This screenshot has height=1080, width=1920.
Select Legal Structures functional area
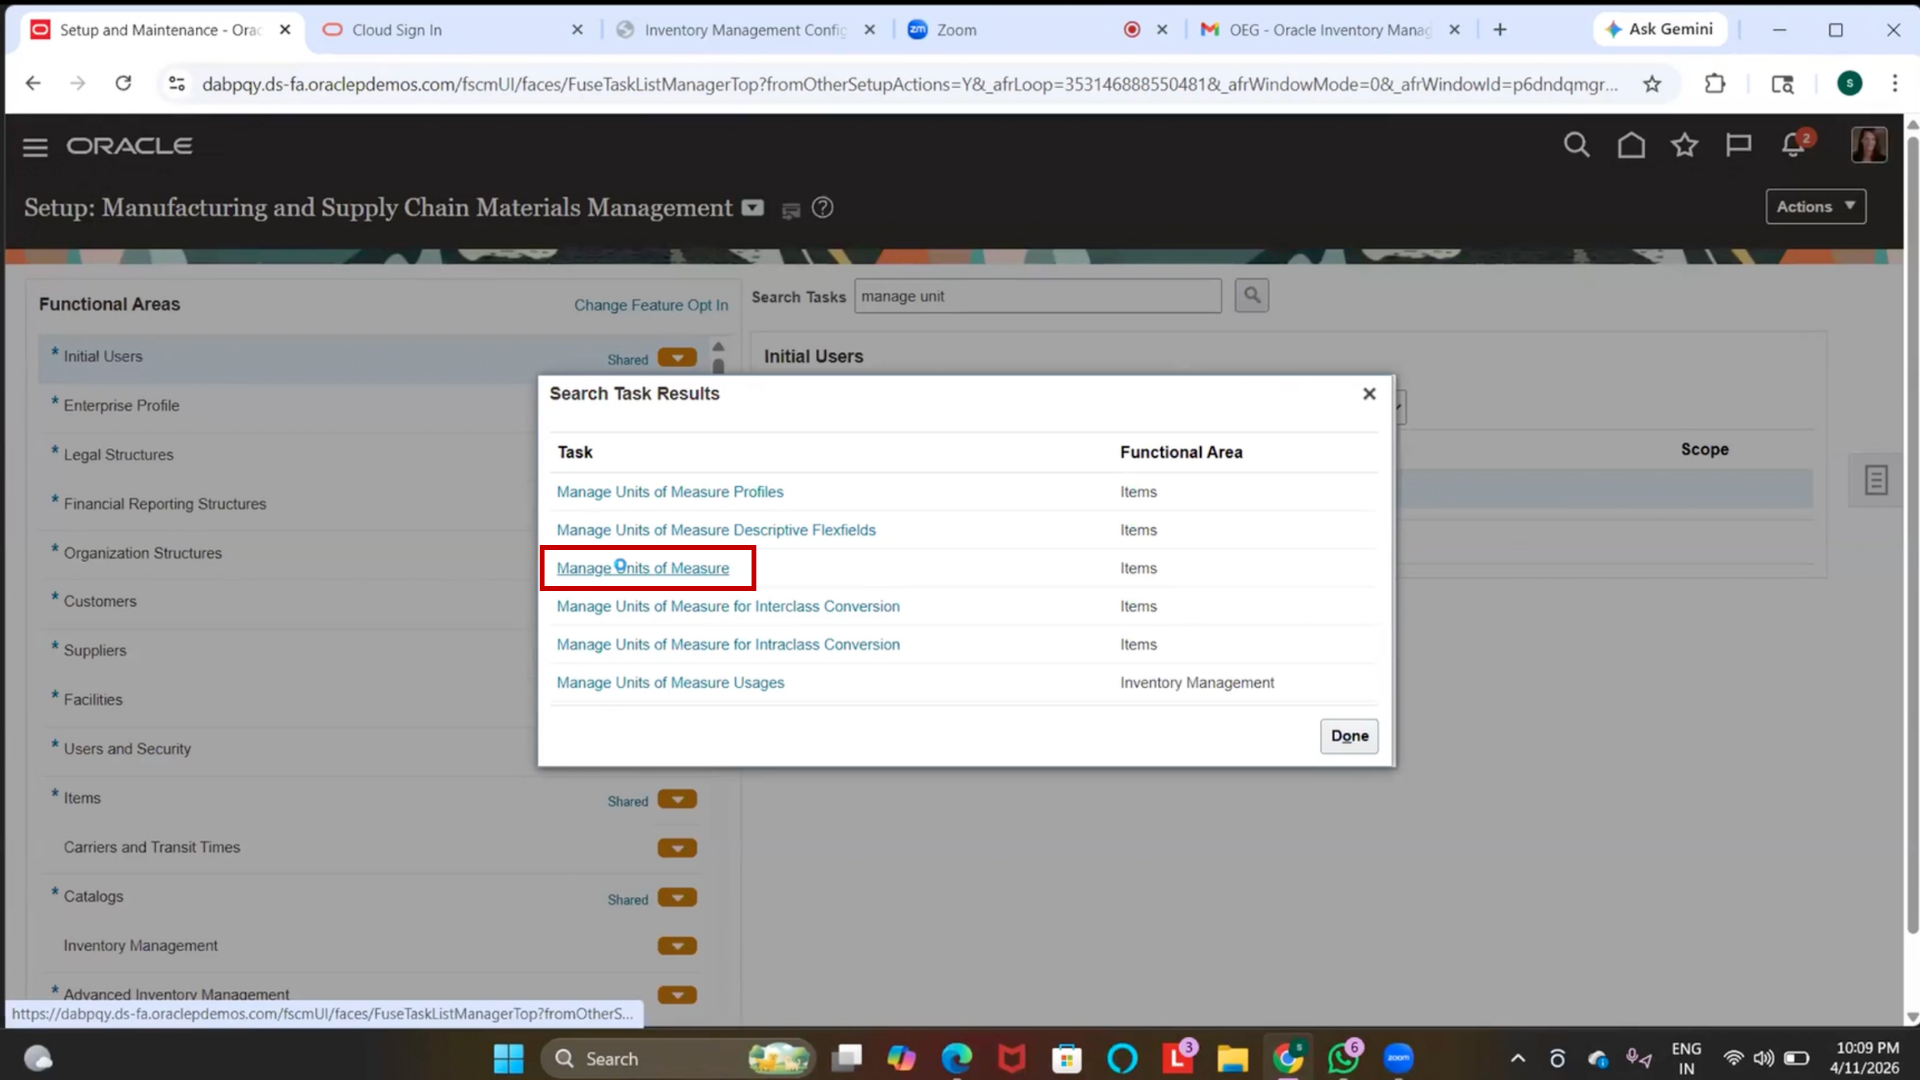pos(118,454)
